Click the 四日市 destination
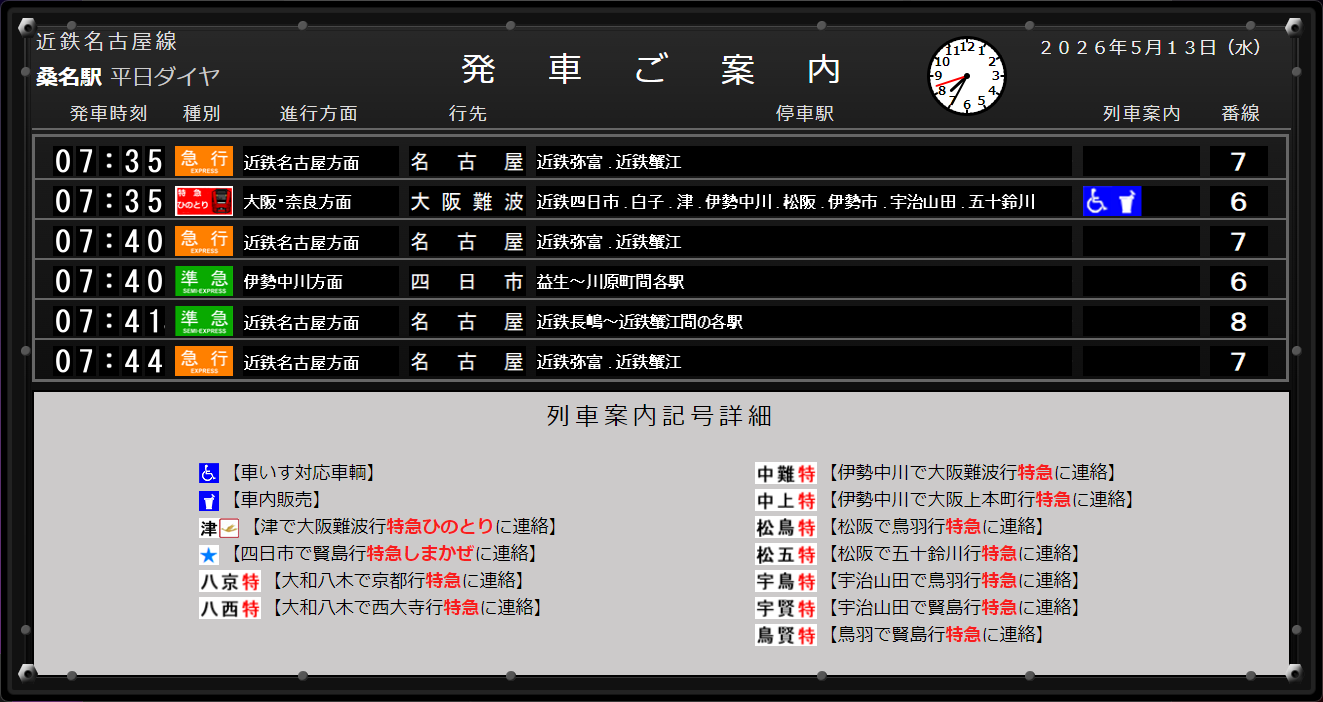Screen dimensions: 1323x702 pyautogui.click(x=467, y=282)
